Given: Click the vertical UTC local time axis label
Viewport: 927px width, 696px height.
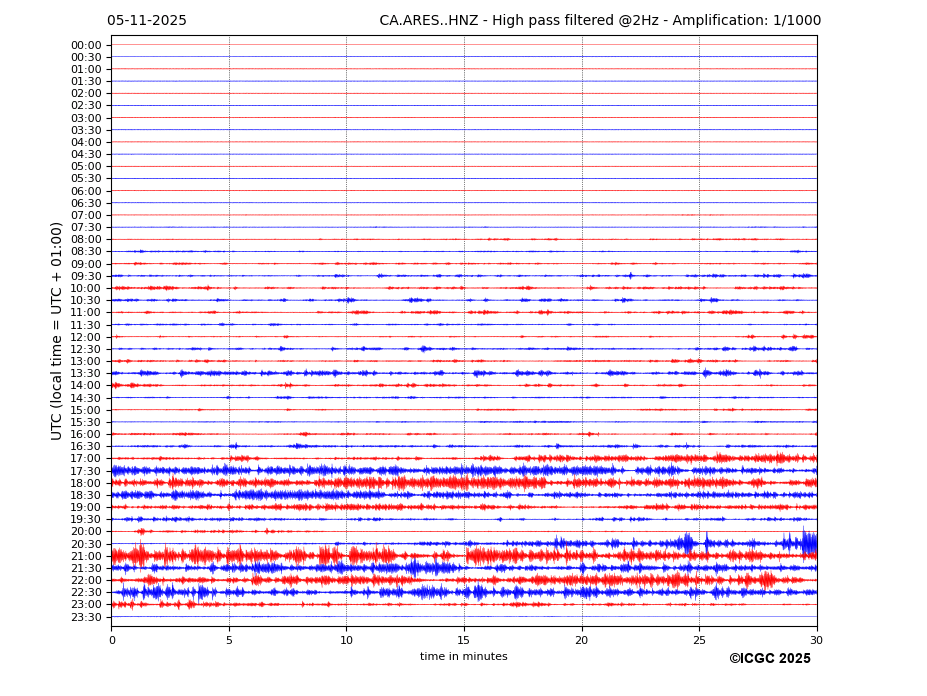Looking at the screenshot, I should [58, 331].
